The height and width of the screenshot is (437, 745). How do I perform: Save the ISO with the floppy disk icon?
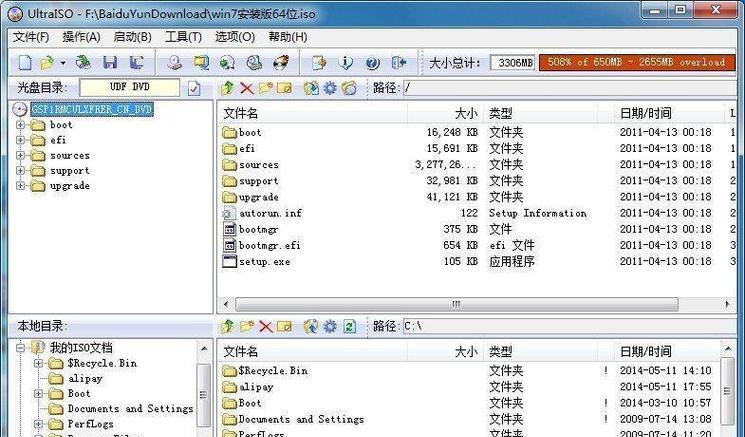pos(110,63)
